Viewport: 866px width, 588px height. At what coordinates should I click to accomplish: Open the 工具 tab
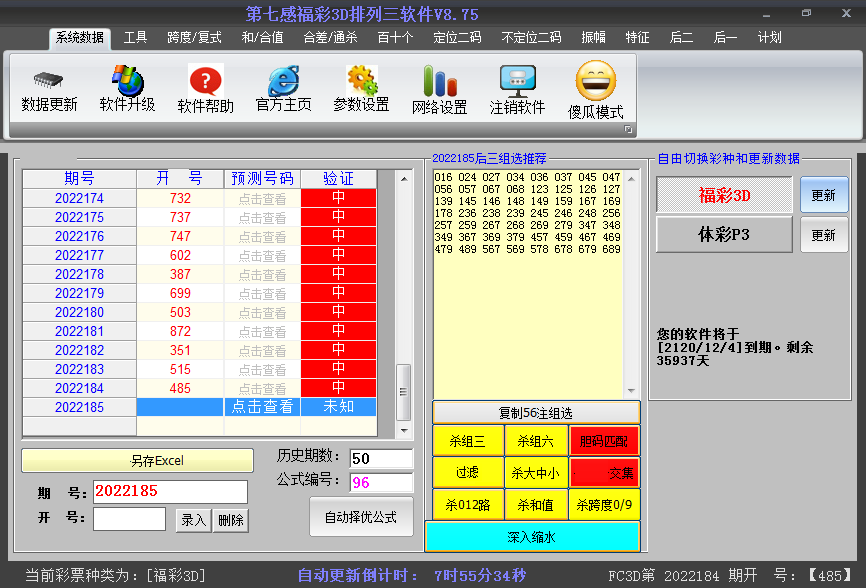click(135, 38)
